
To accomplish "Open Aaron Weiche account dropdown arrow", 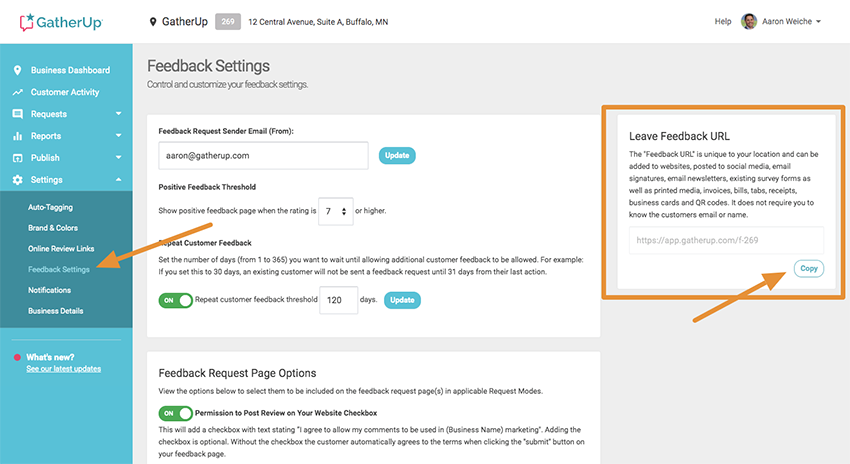I will 818,22.
